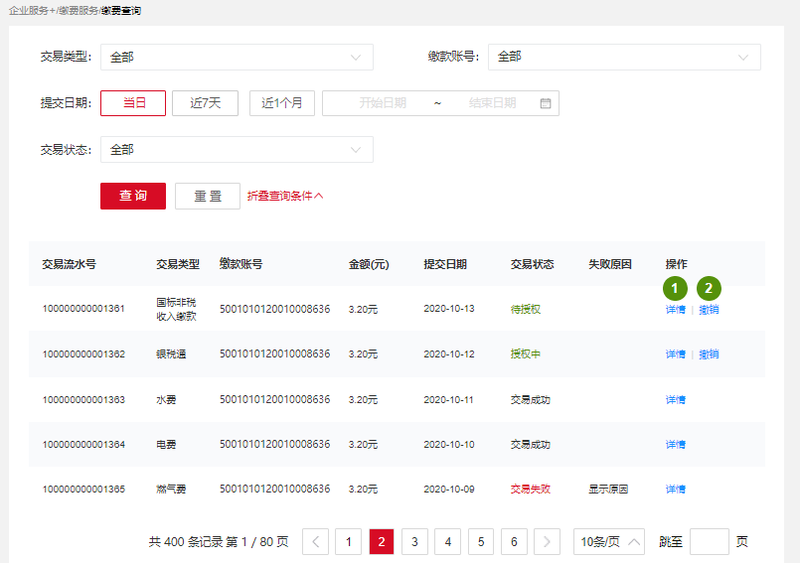
Task: Select the 当日 date filter
Action: (133, 103)
